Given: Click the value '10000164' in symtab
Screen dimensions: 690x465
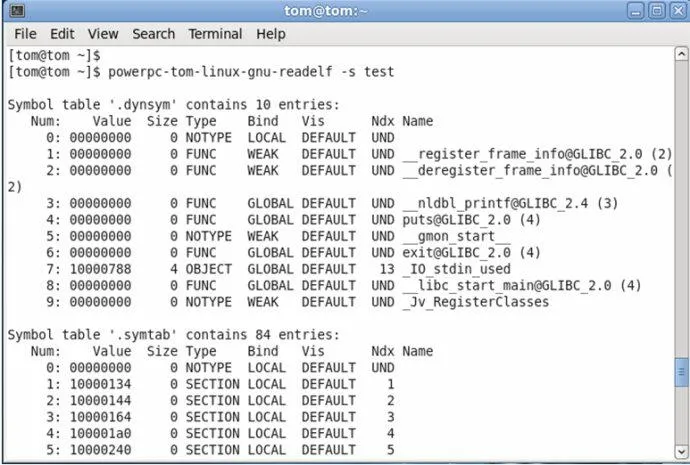Looking at the screenshot, I should 100,417.
